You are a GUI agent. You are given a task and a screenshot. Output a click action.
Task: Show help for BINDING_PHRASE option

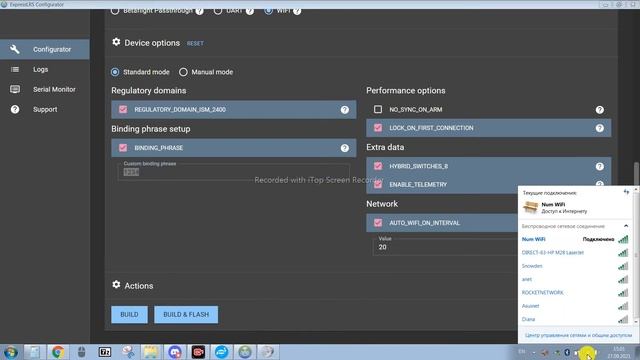[x=345, y=148]
